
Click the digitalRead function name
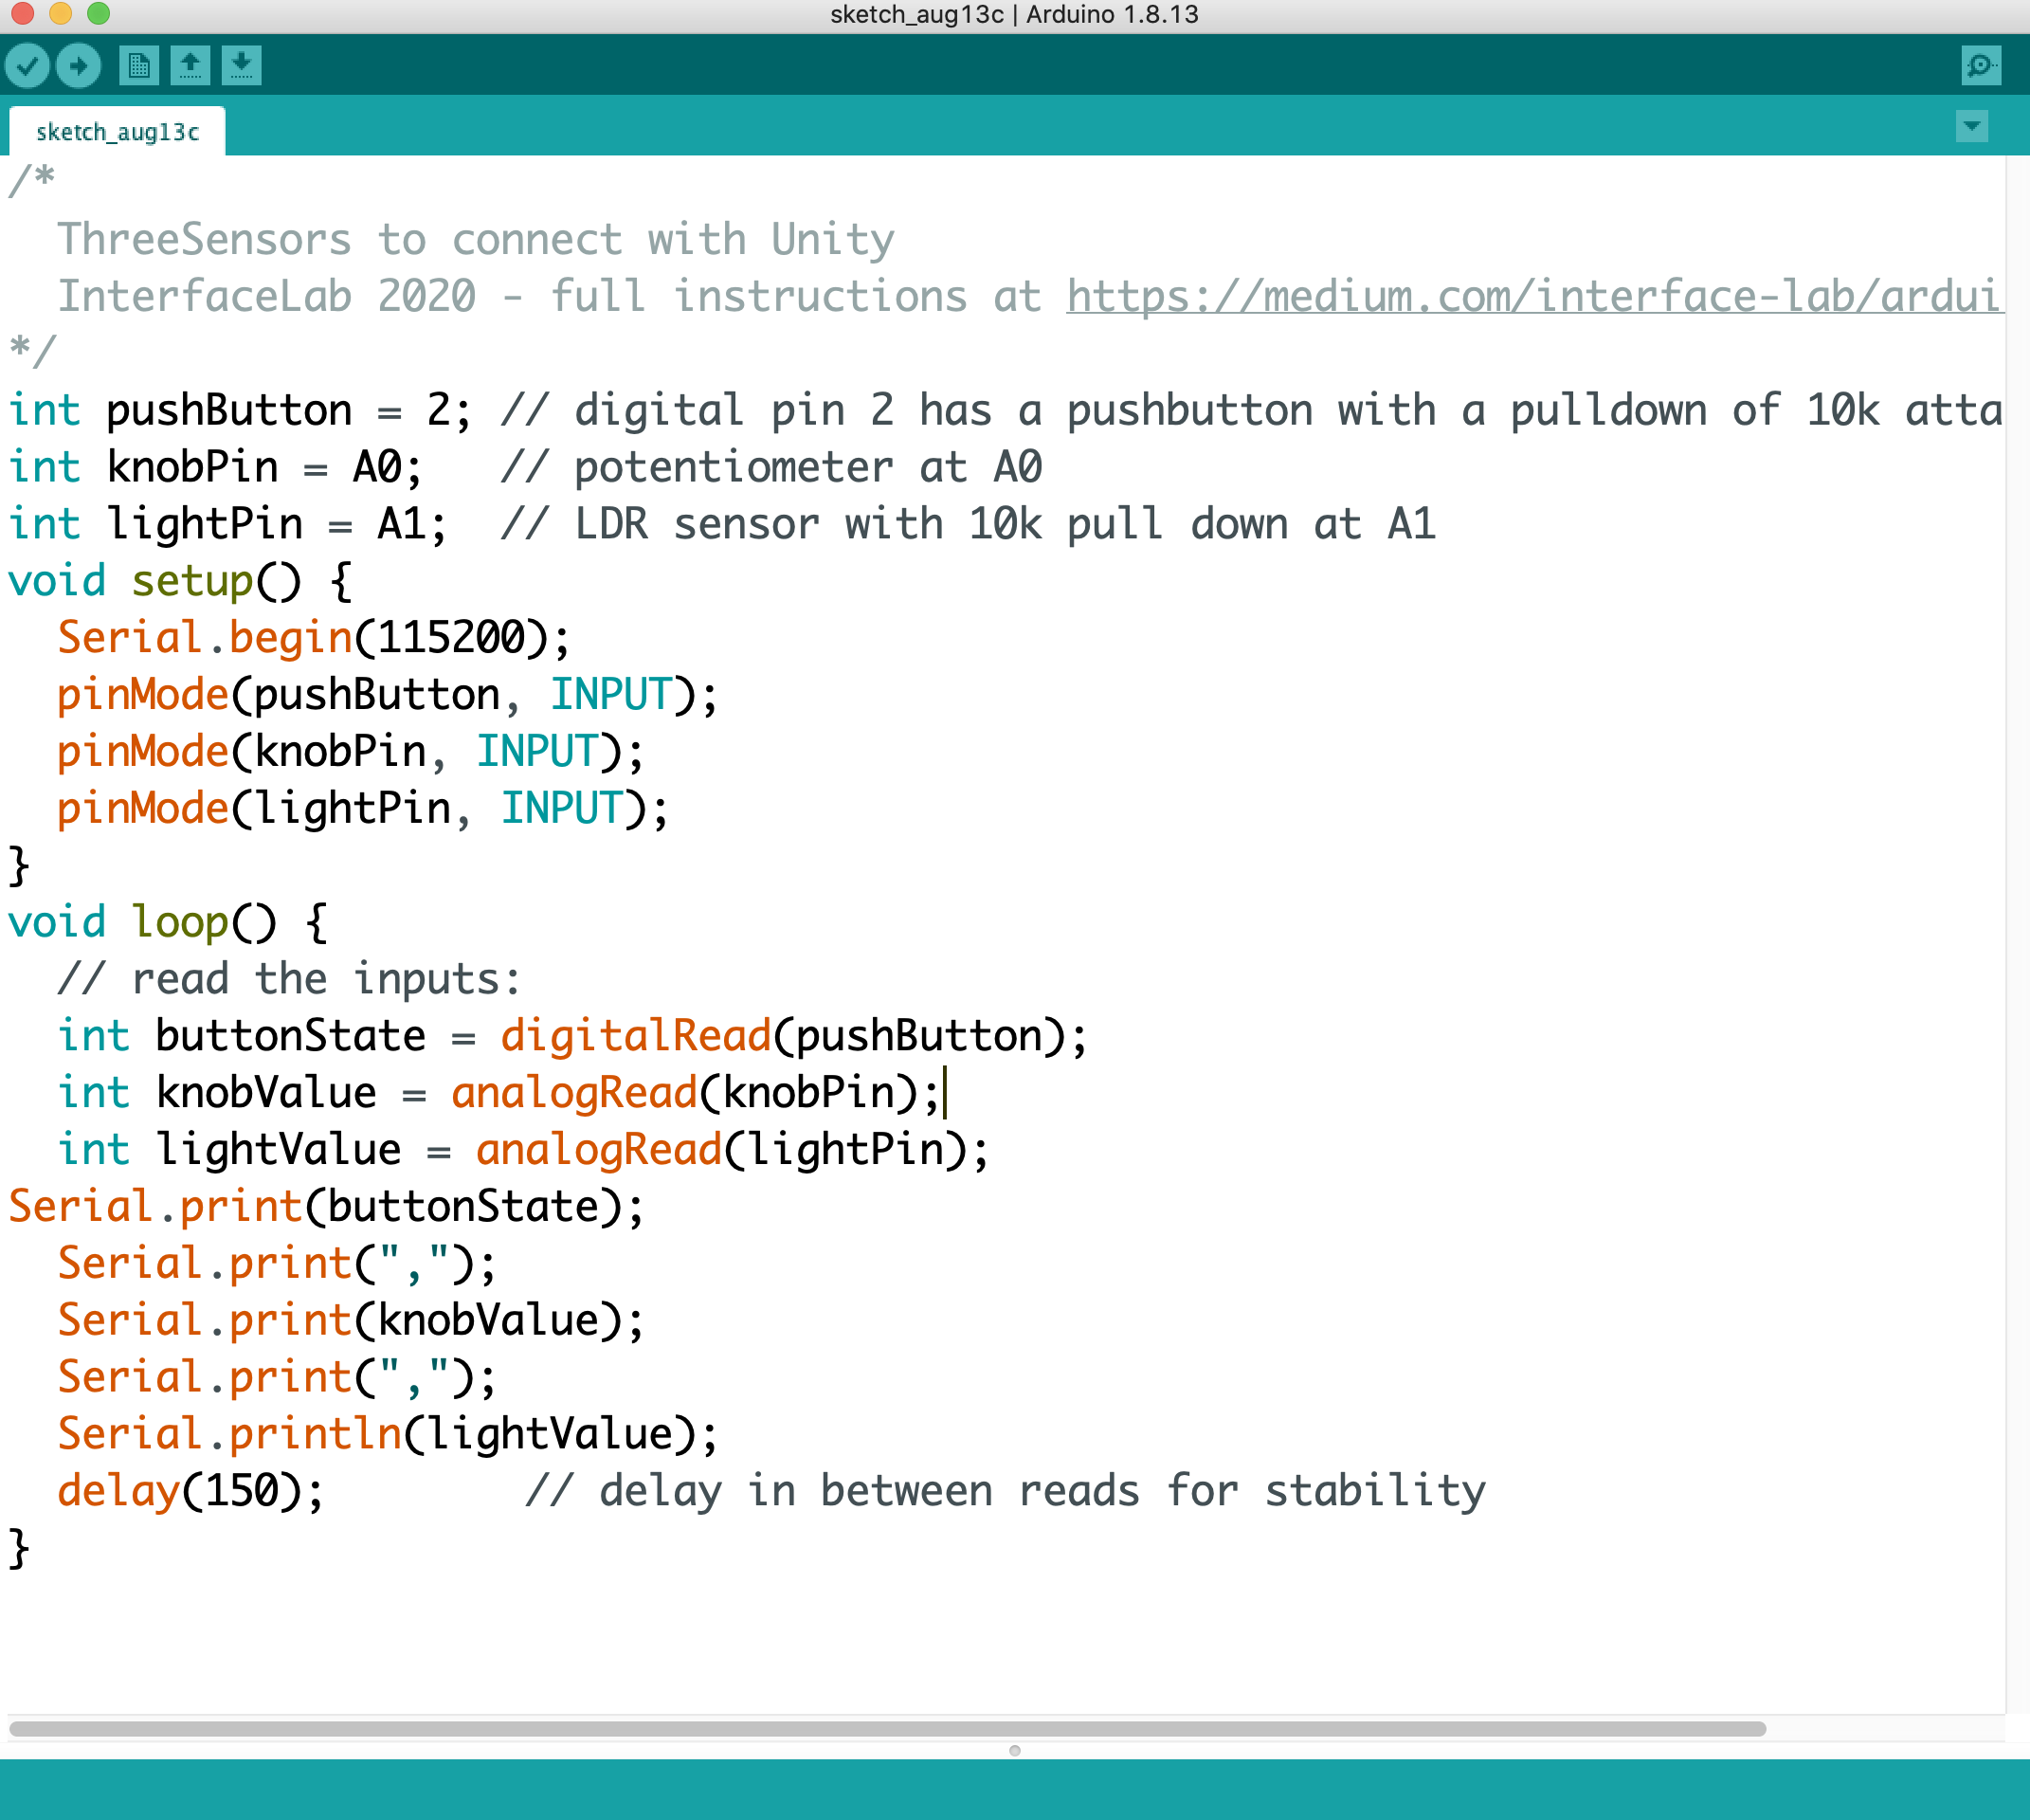tap(636, 1036)
